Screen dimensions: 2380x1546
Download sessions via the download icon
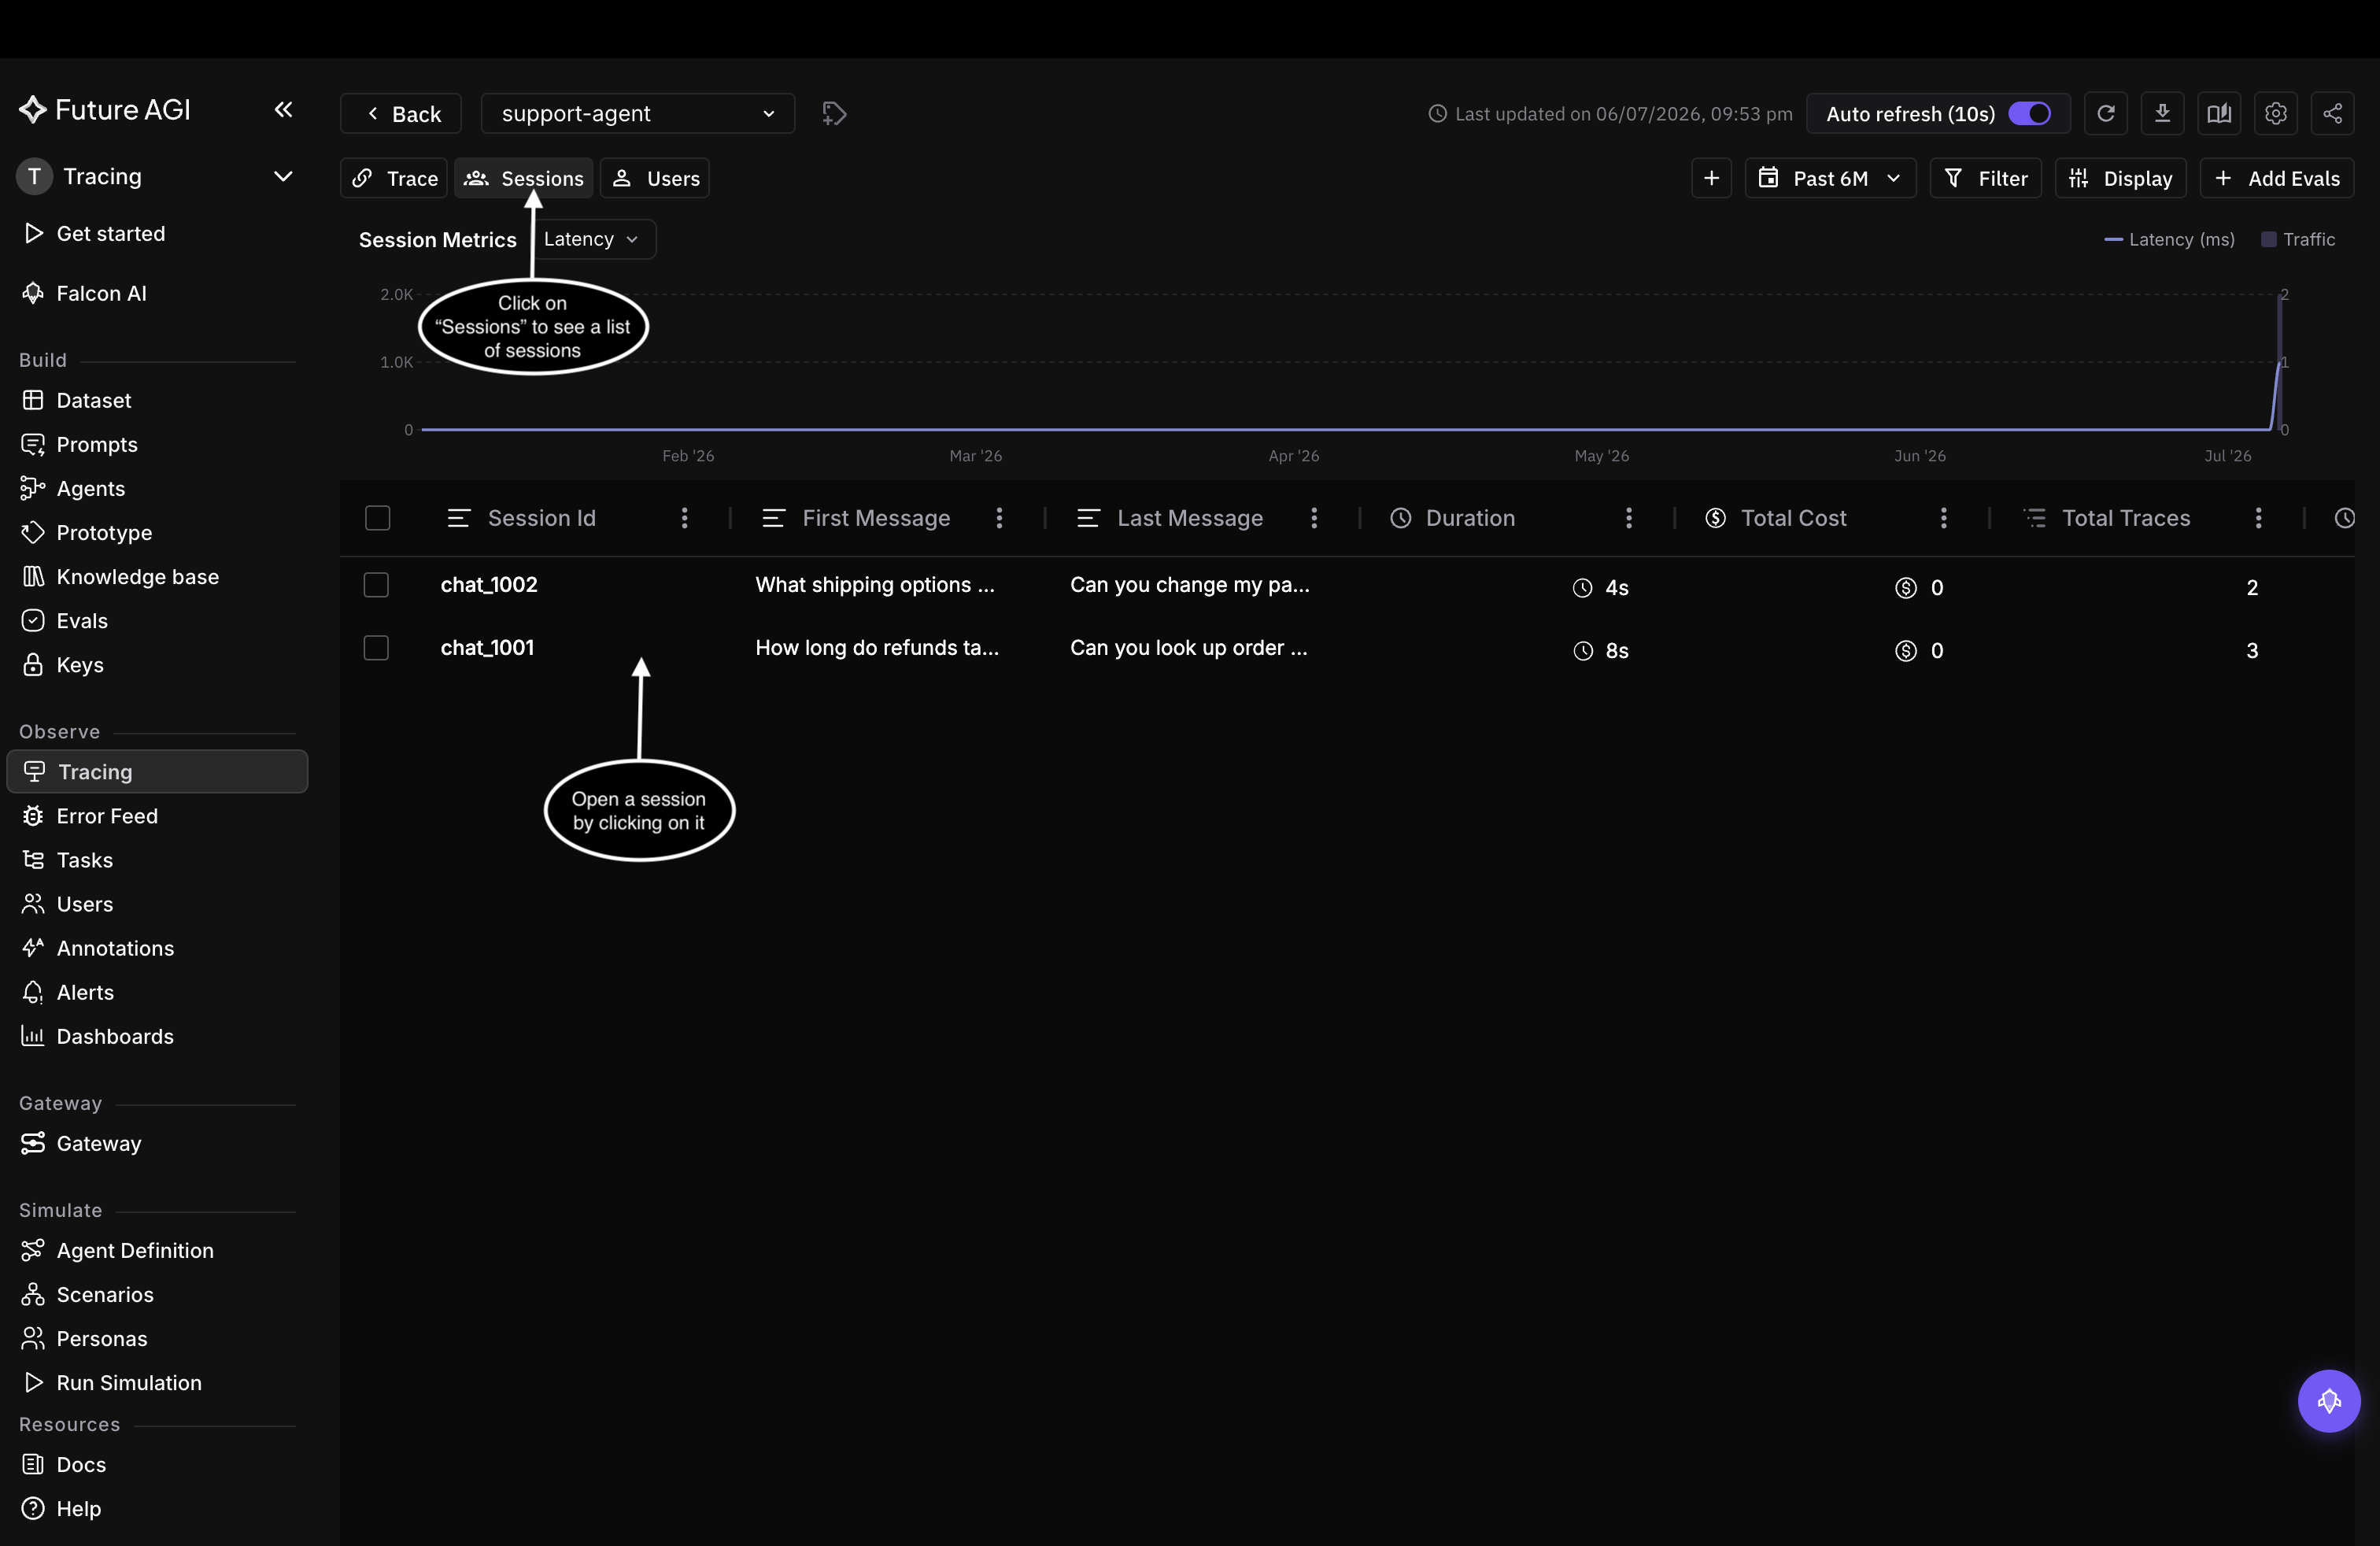pyautogui.click(x=2162, y=113)
